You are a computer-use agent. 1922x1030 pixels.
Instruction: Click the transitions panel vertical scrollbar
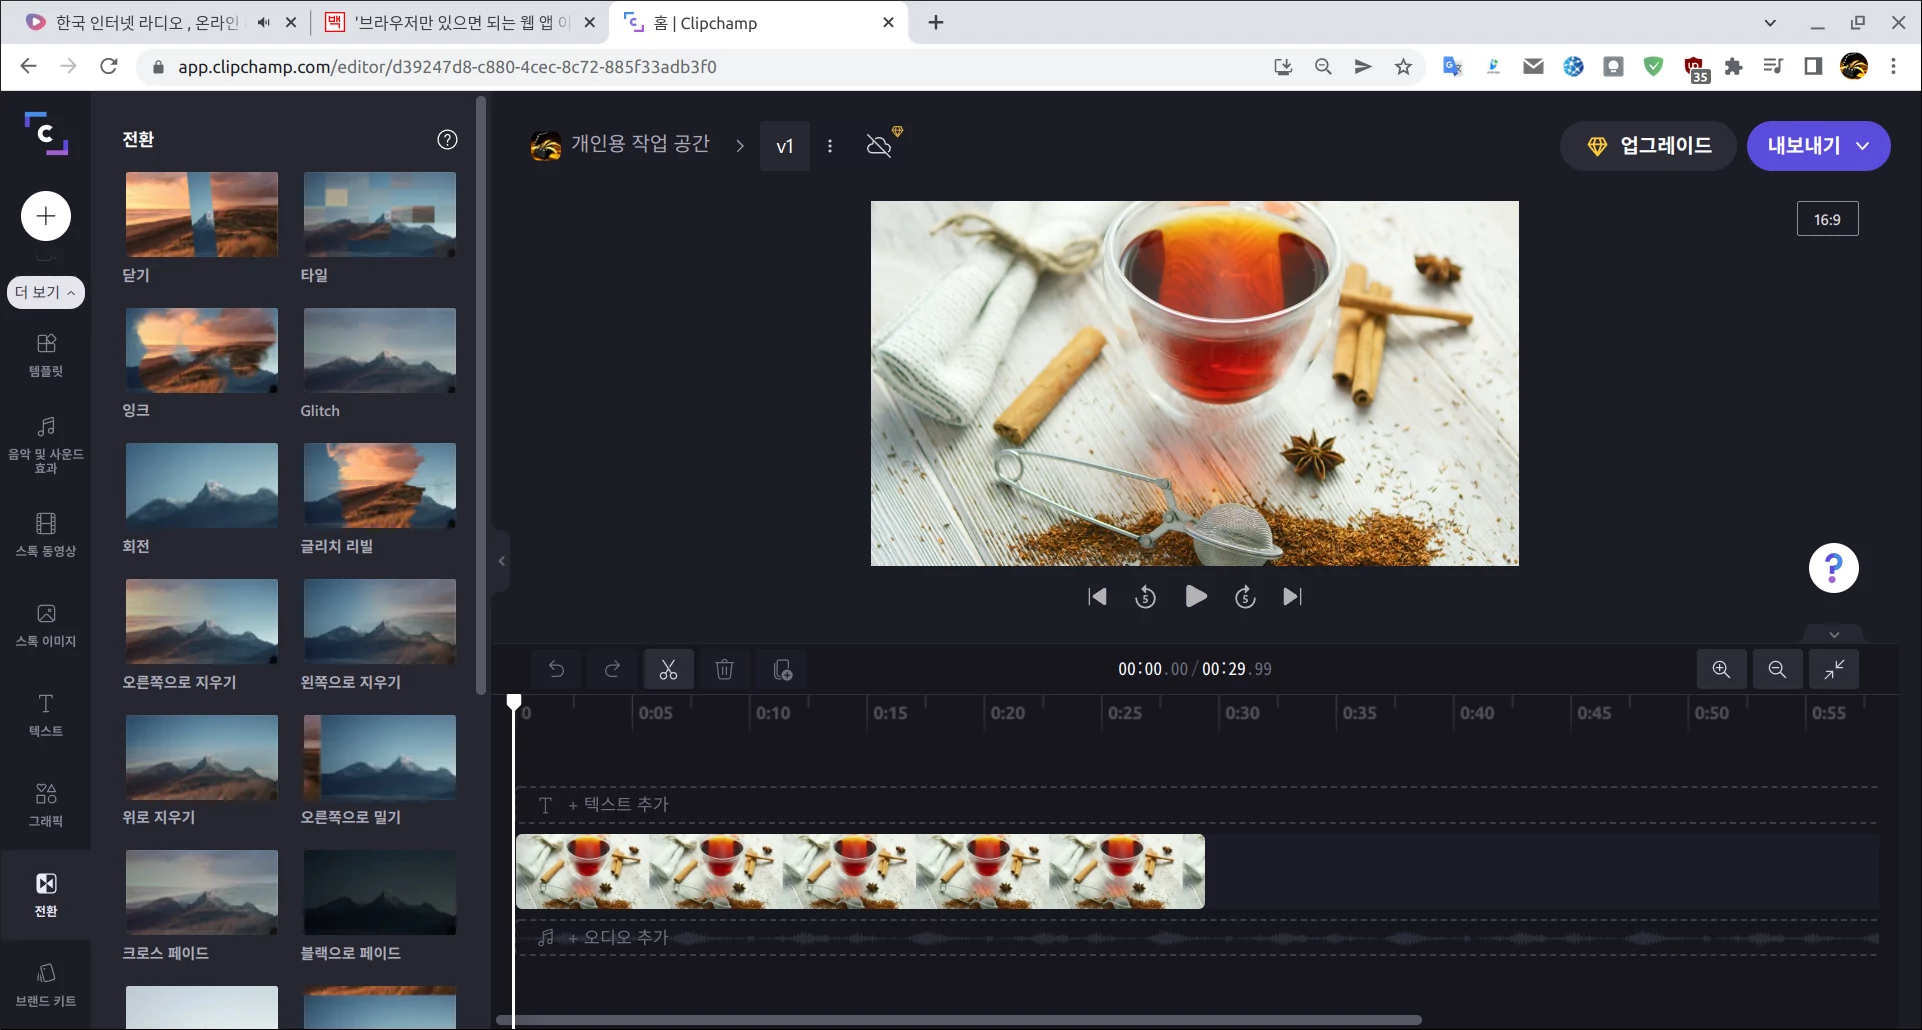coord(481,396)
